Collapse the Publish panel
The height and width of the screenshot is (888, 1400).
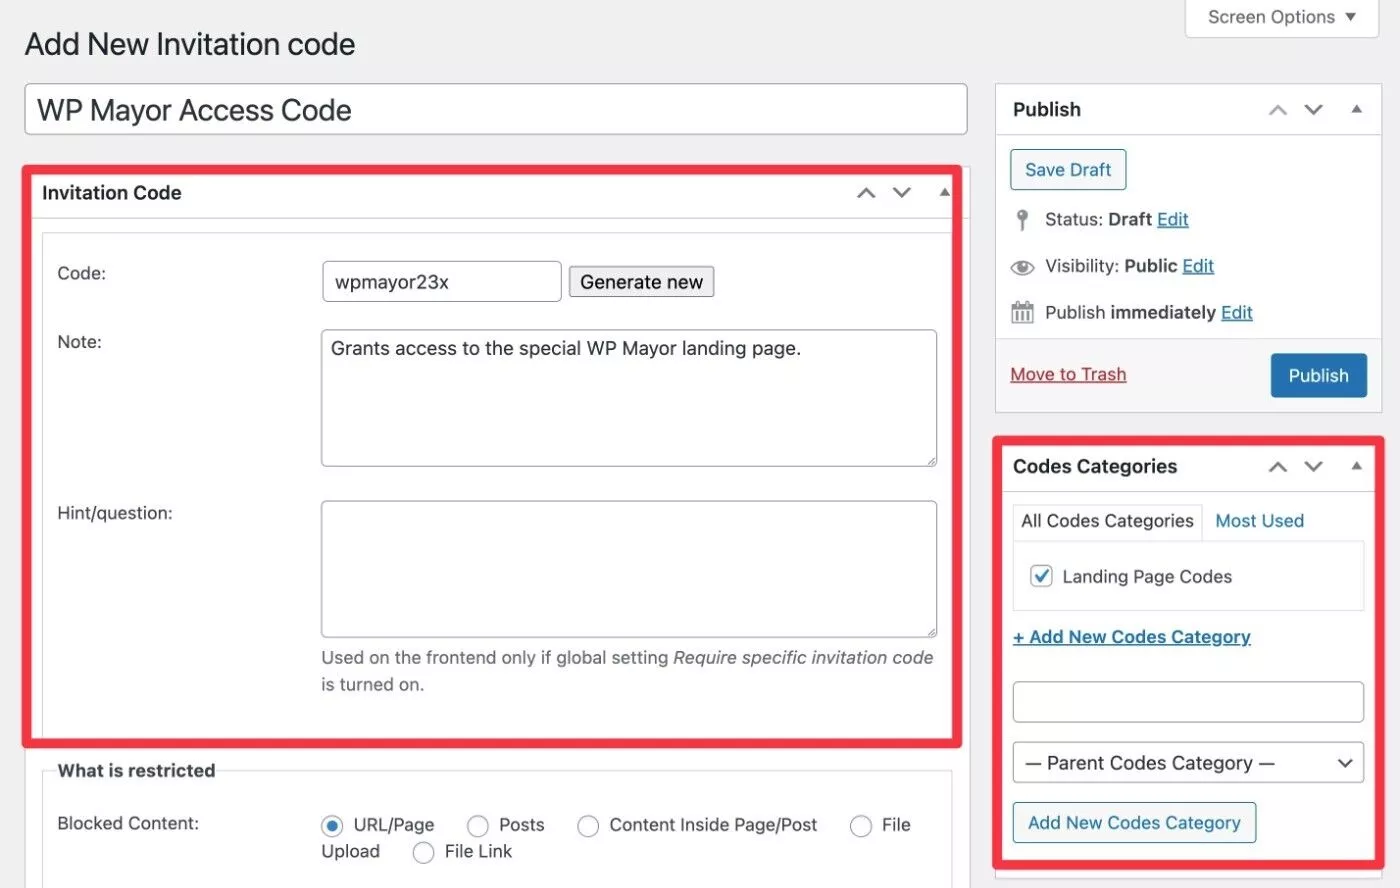point(1356,109)
